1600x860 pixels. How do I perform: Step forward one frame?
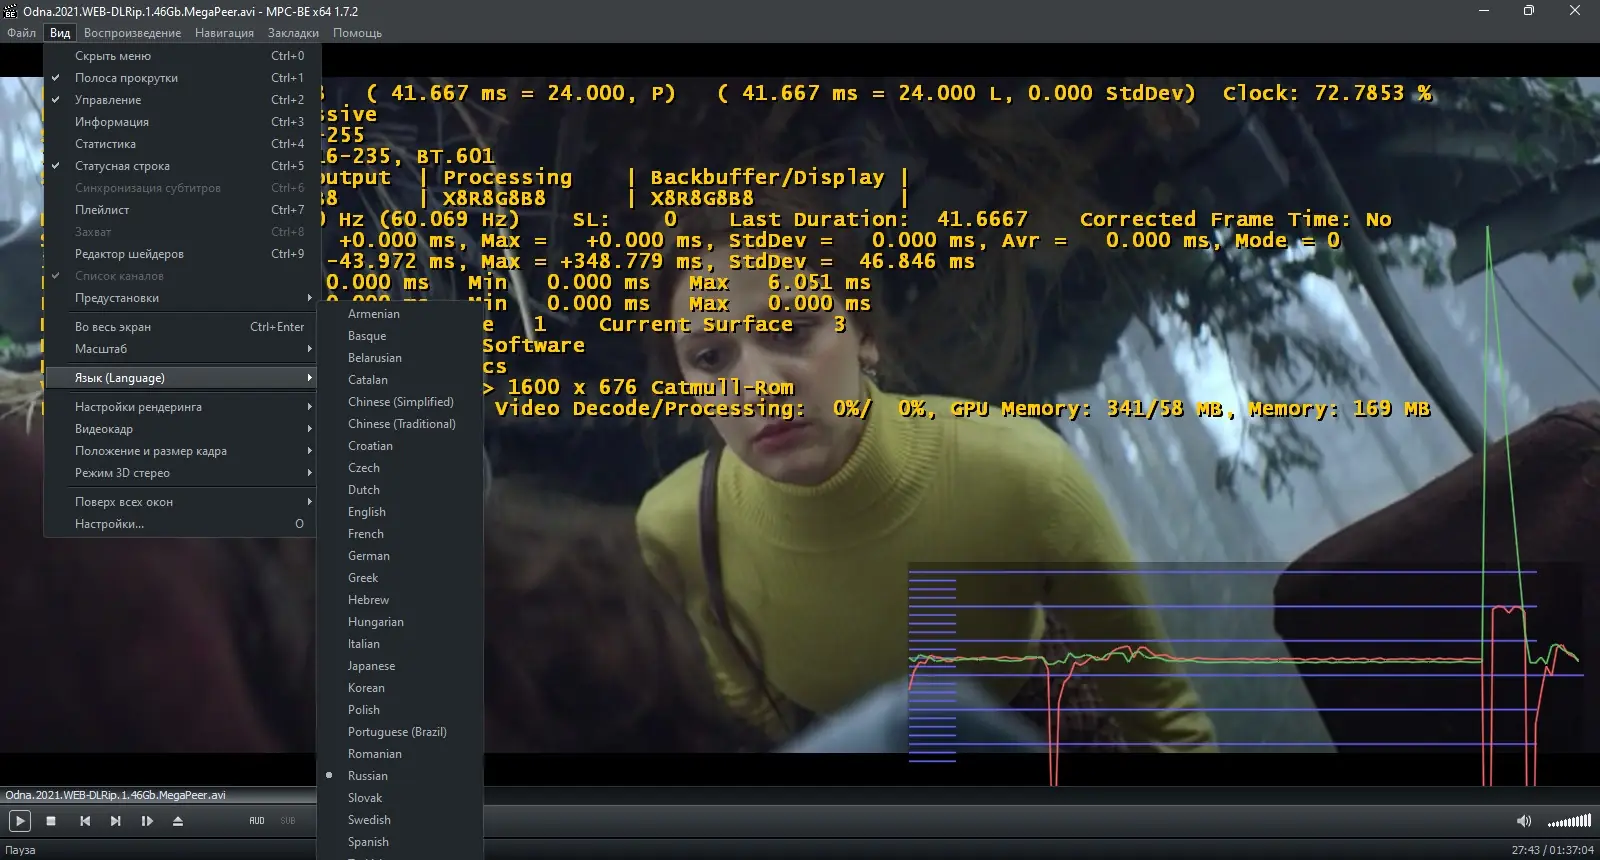point(147,821)
